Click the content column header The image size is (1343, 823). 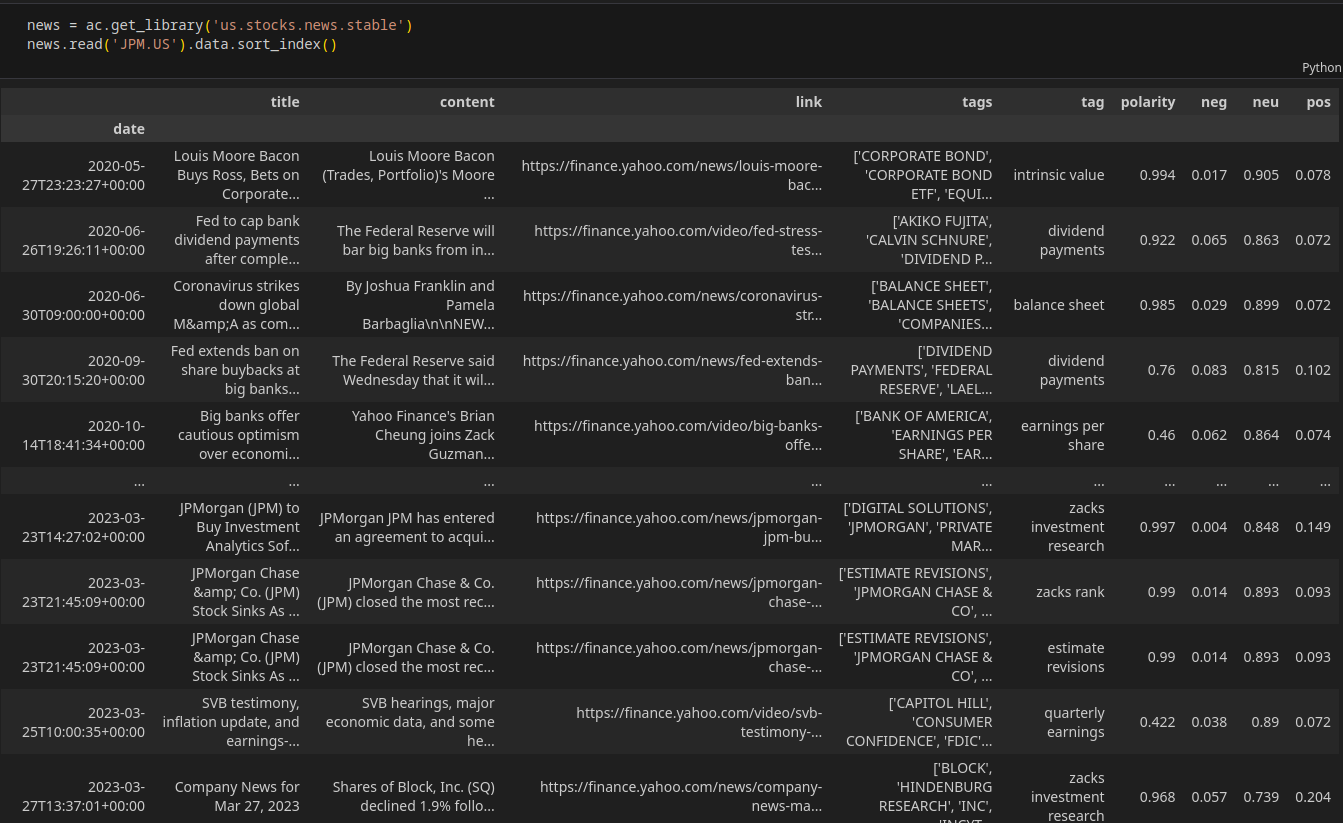click(467, 102)
